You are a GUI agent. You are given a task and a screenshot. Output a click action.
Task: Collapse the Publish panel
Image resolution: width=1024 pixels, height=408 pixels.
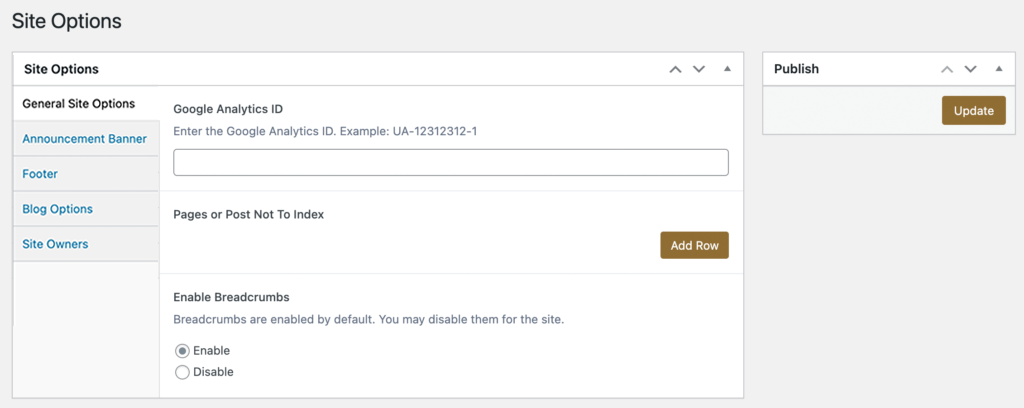999,69
